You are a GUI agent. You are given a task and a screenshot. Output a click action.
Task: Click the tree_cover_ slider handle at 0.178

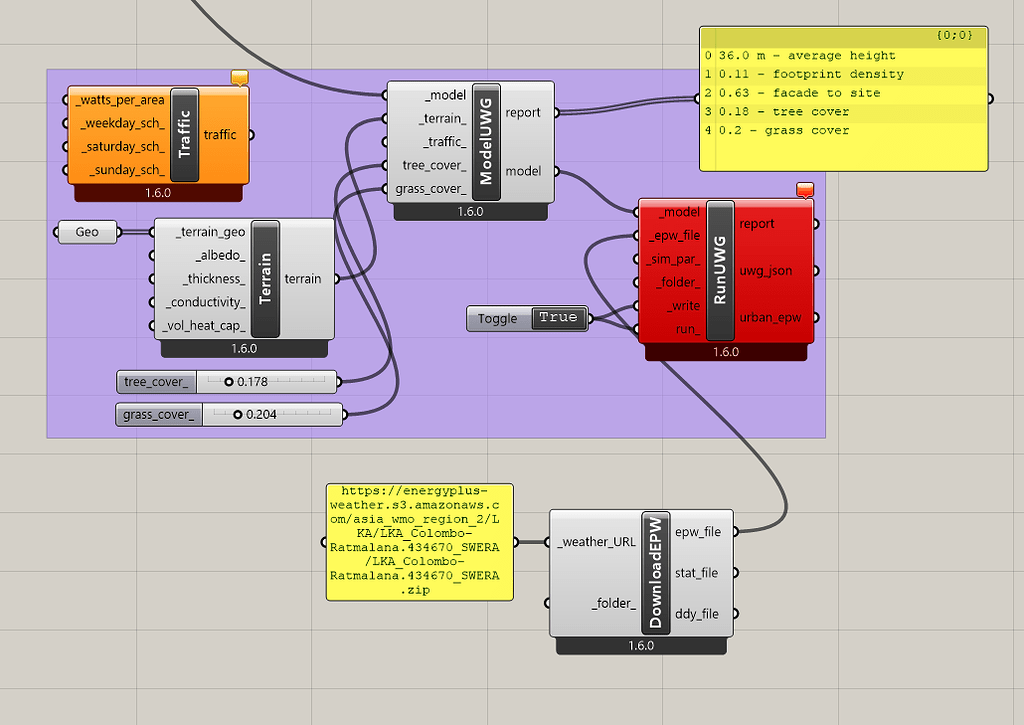point(231,381)
